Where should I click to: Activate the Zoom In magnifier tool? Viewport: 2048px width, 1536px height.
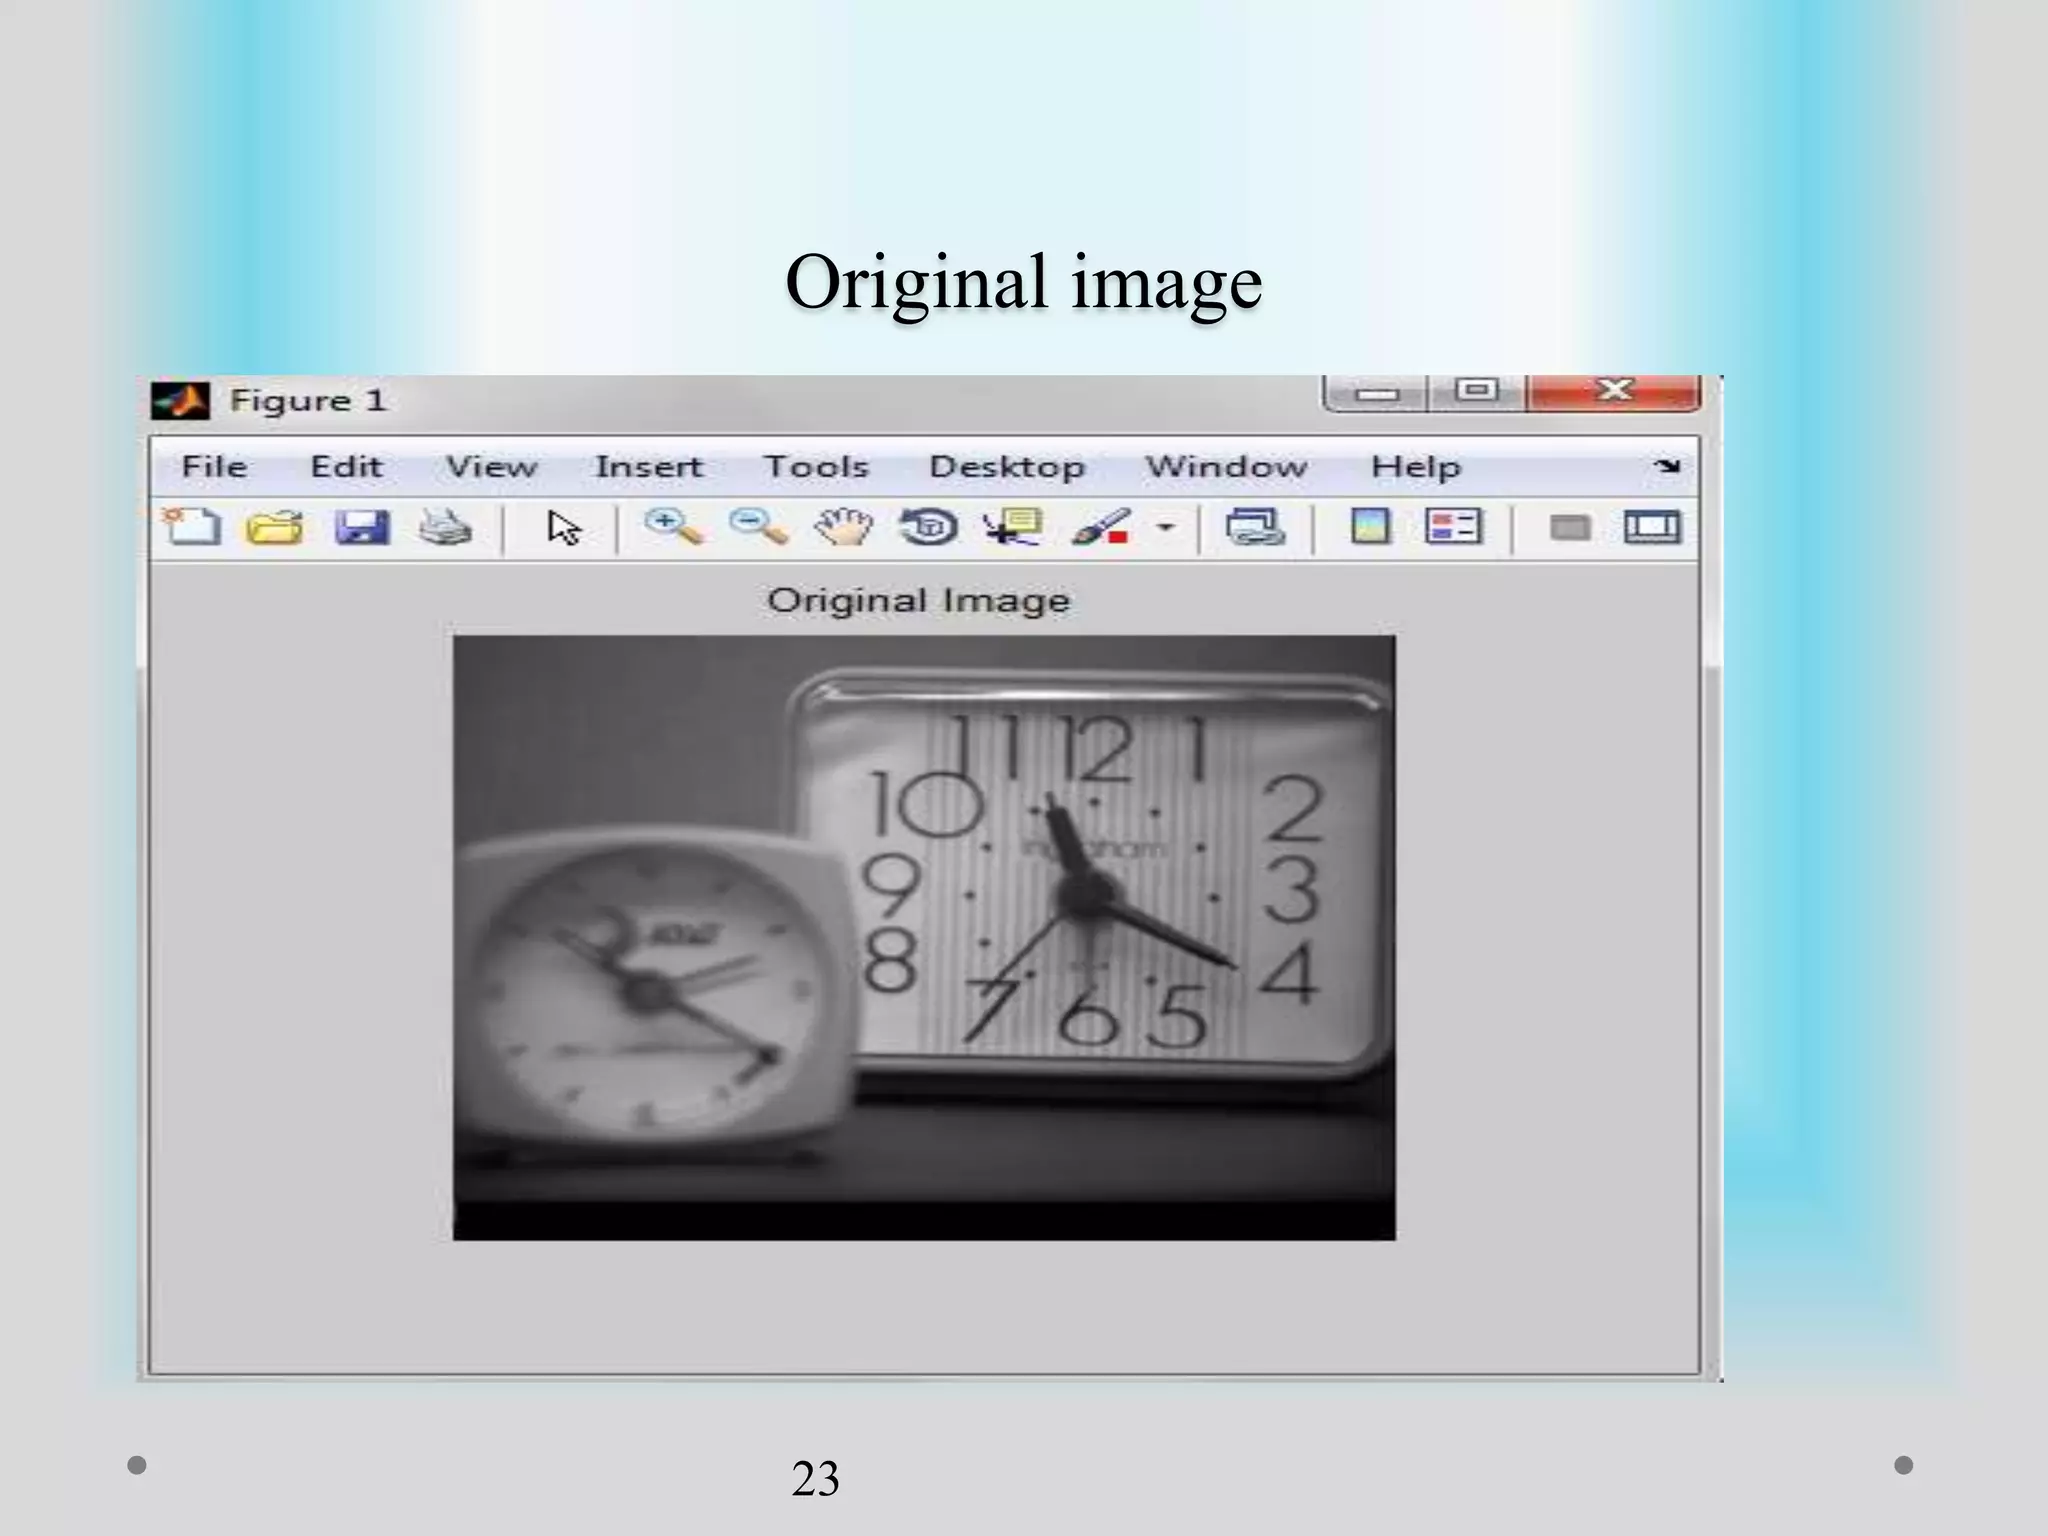(673, 526)
